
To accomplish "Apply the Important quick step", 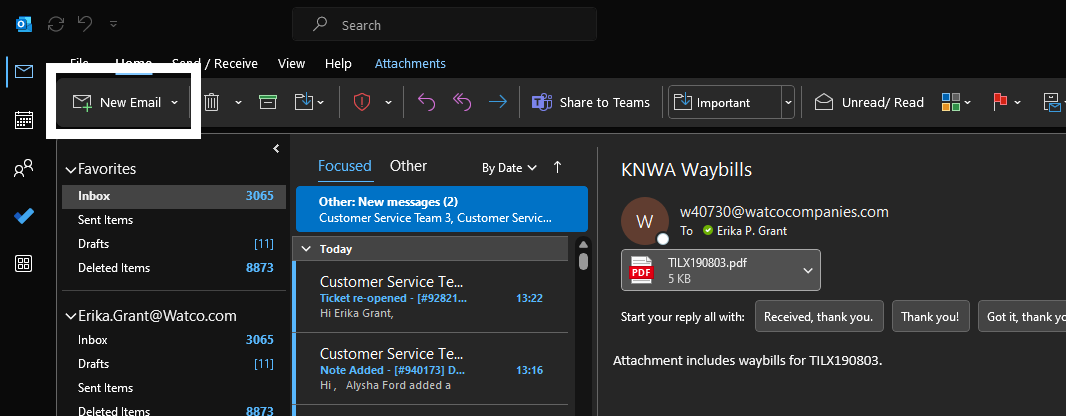I will pos(724,103).
